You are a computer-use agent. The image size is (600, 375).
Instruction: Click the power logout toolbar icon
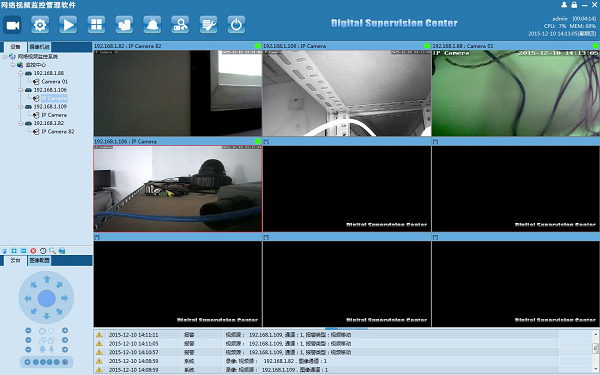coord(236,25)
